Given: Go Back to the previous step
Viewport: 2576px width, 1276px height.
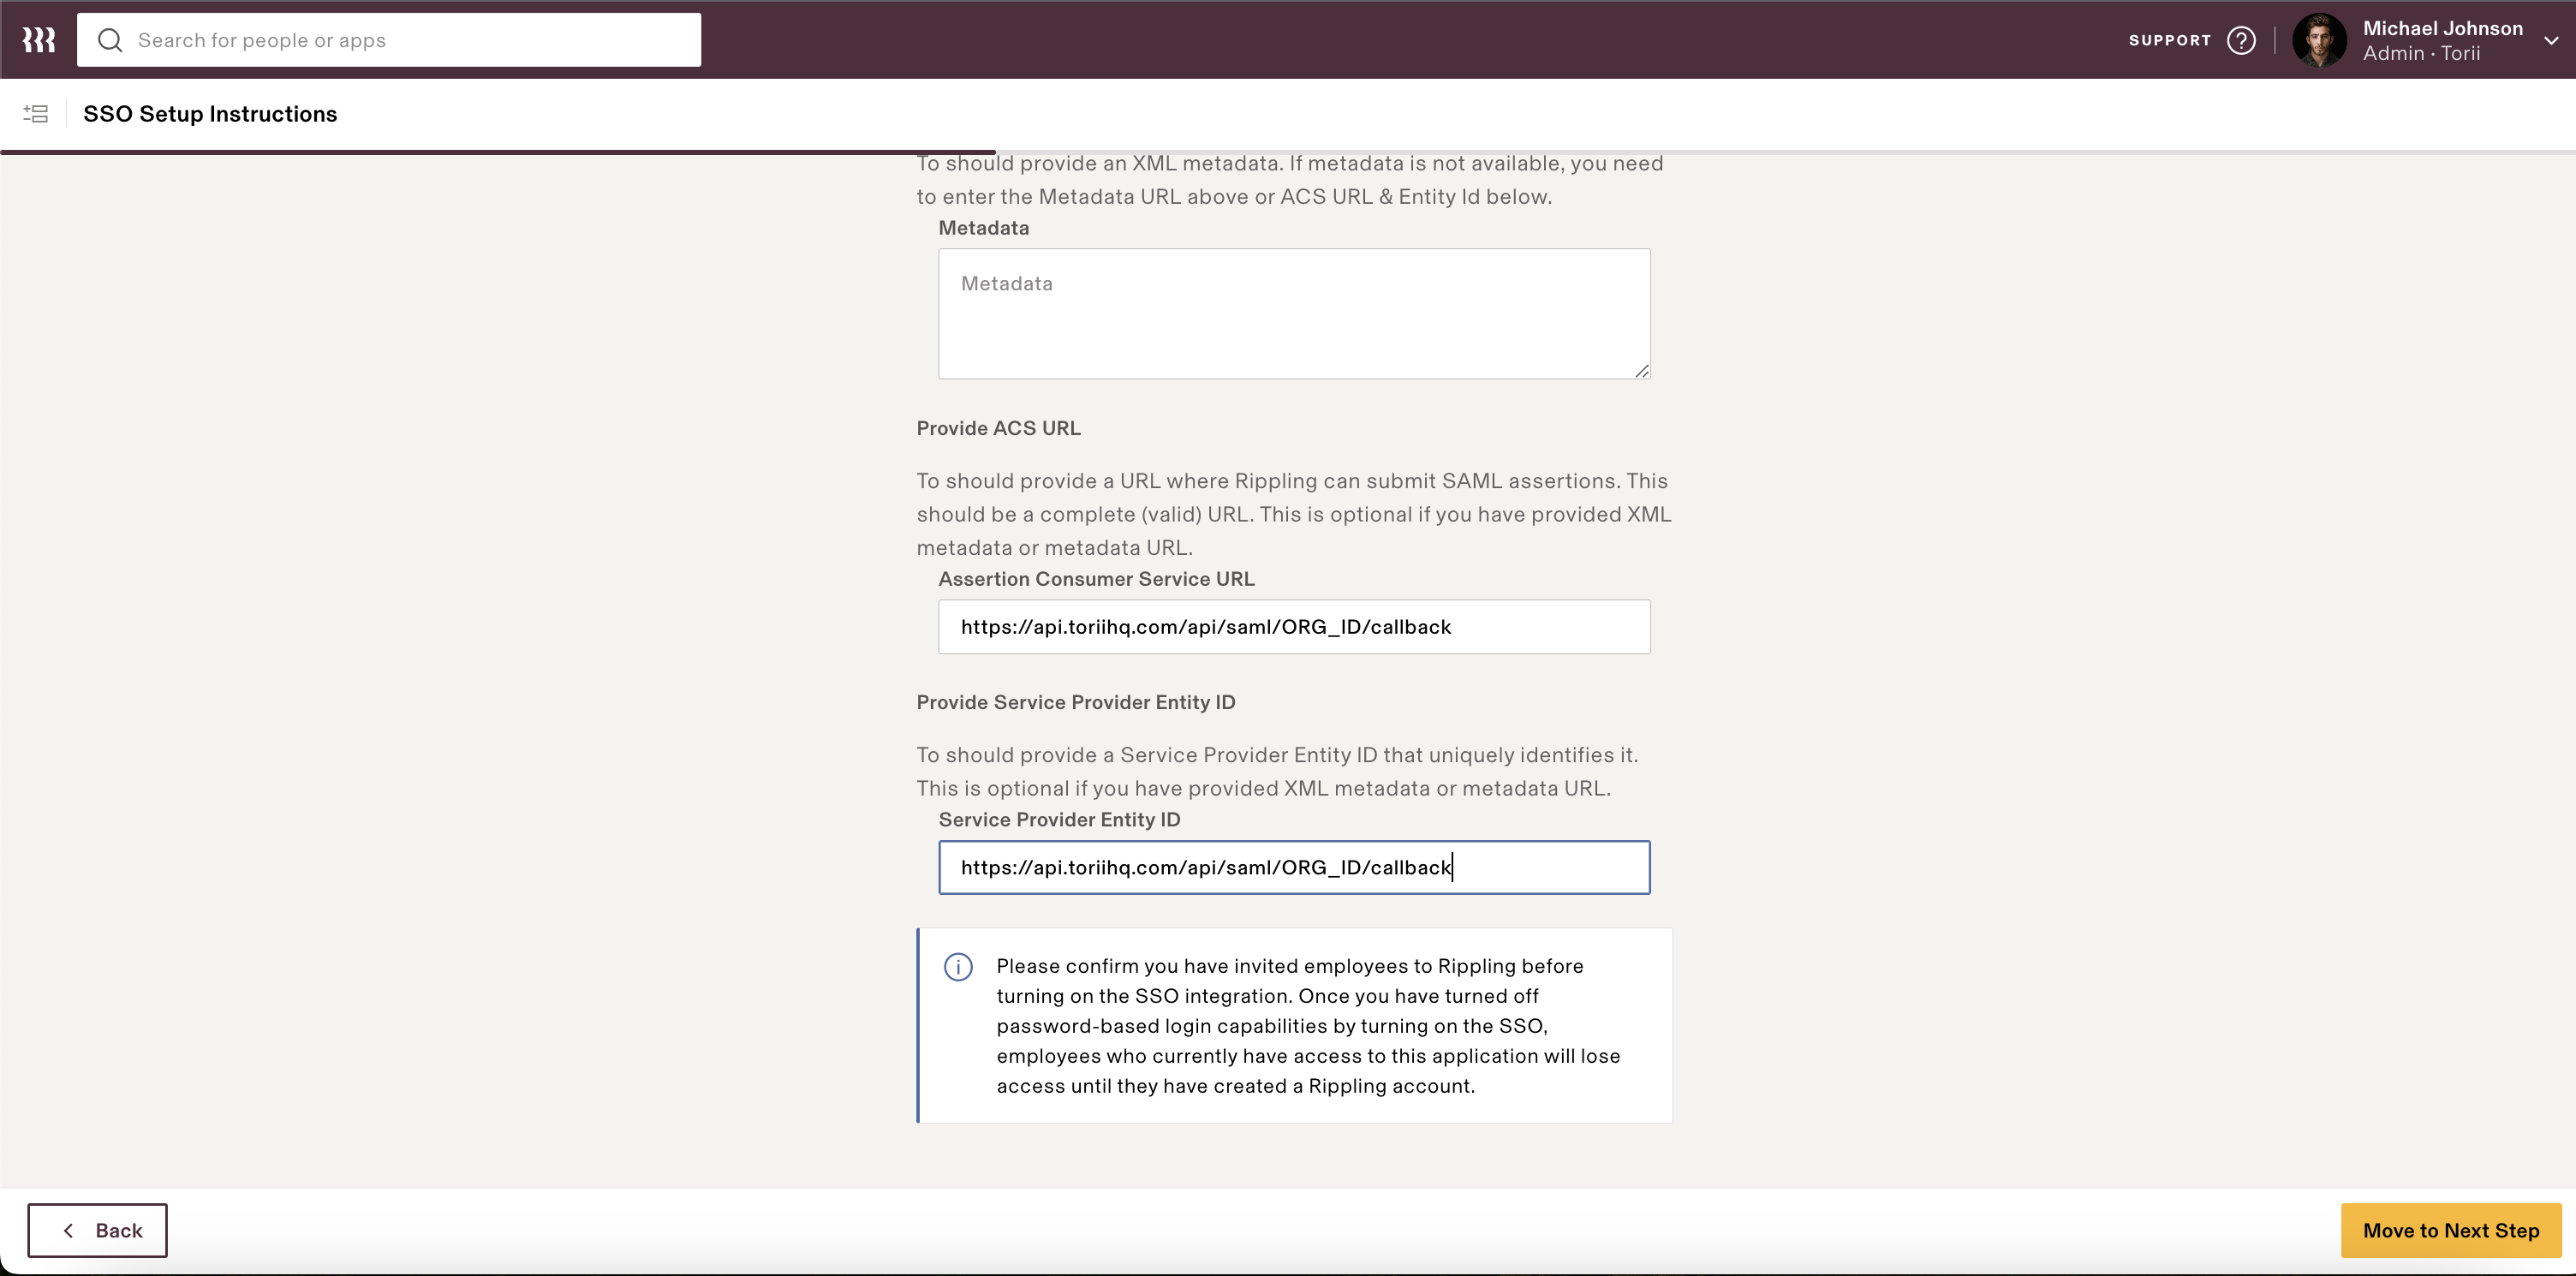Looking at the screenshot, I should tap(97, 1230).
